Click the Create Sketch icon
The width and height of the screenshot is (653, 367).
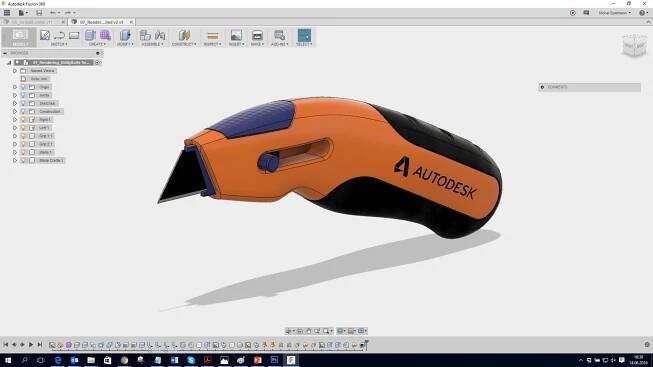pyautogui.click(x=45, y=35)
